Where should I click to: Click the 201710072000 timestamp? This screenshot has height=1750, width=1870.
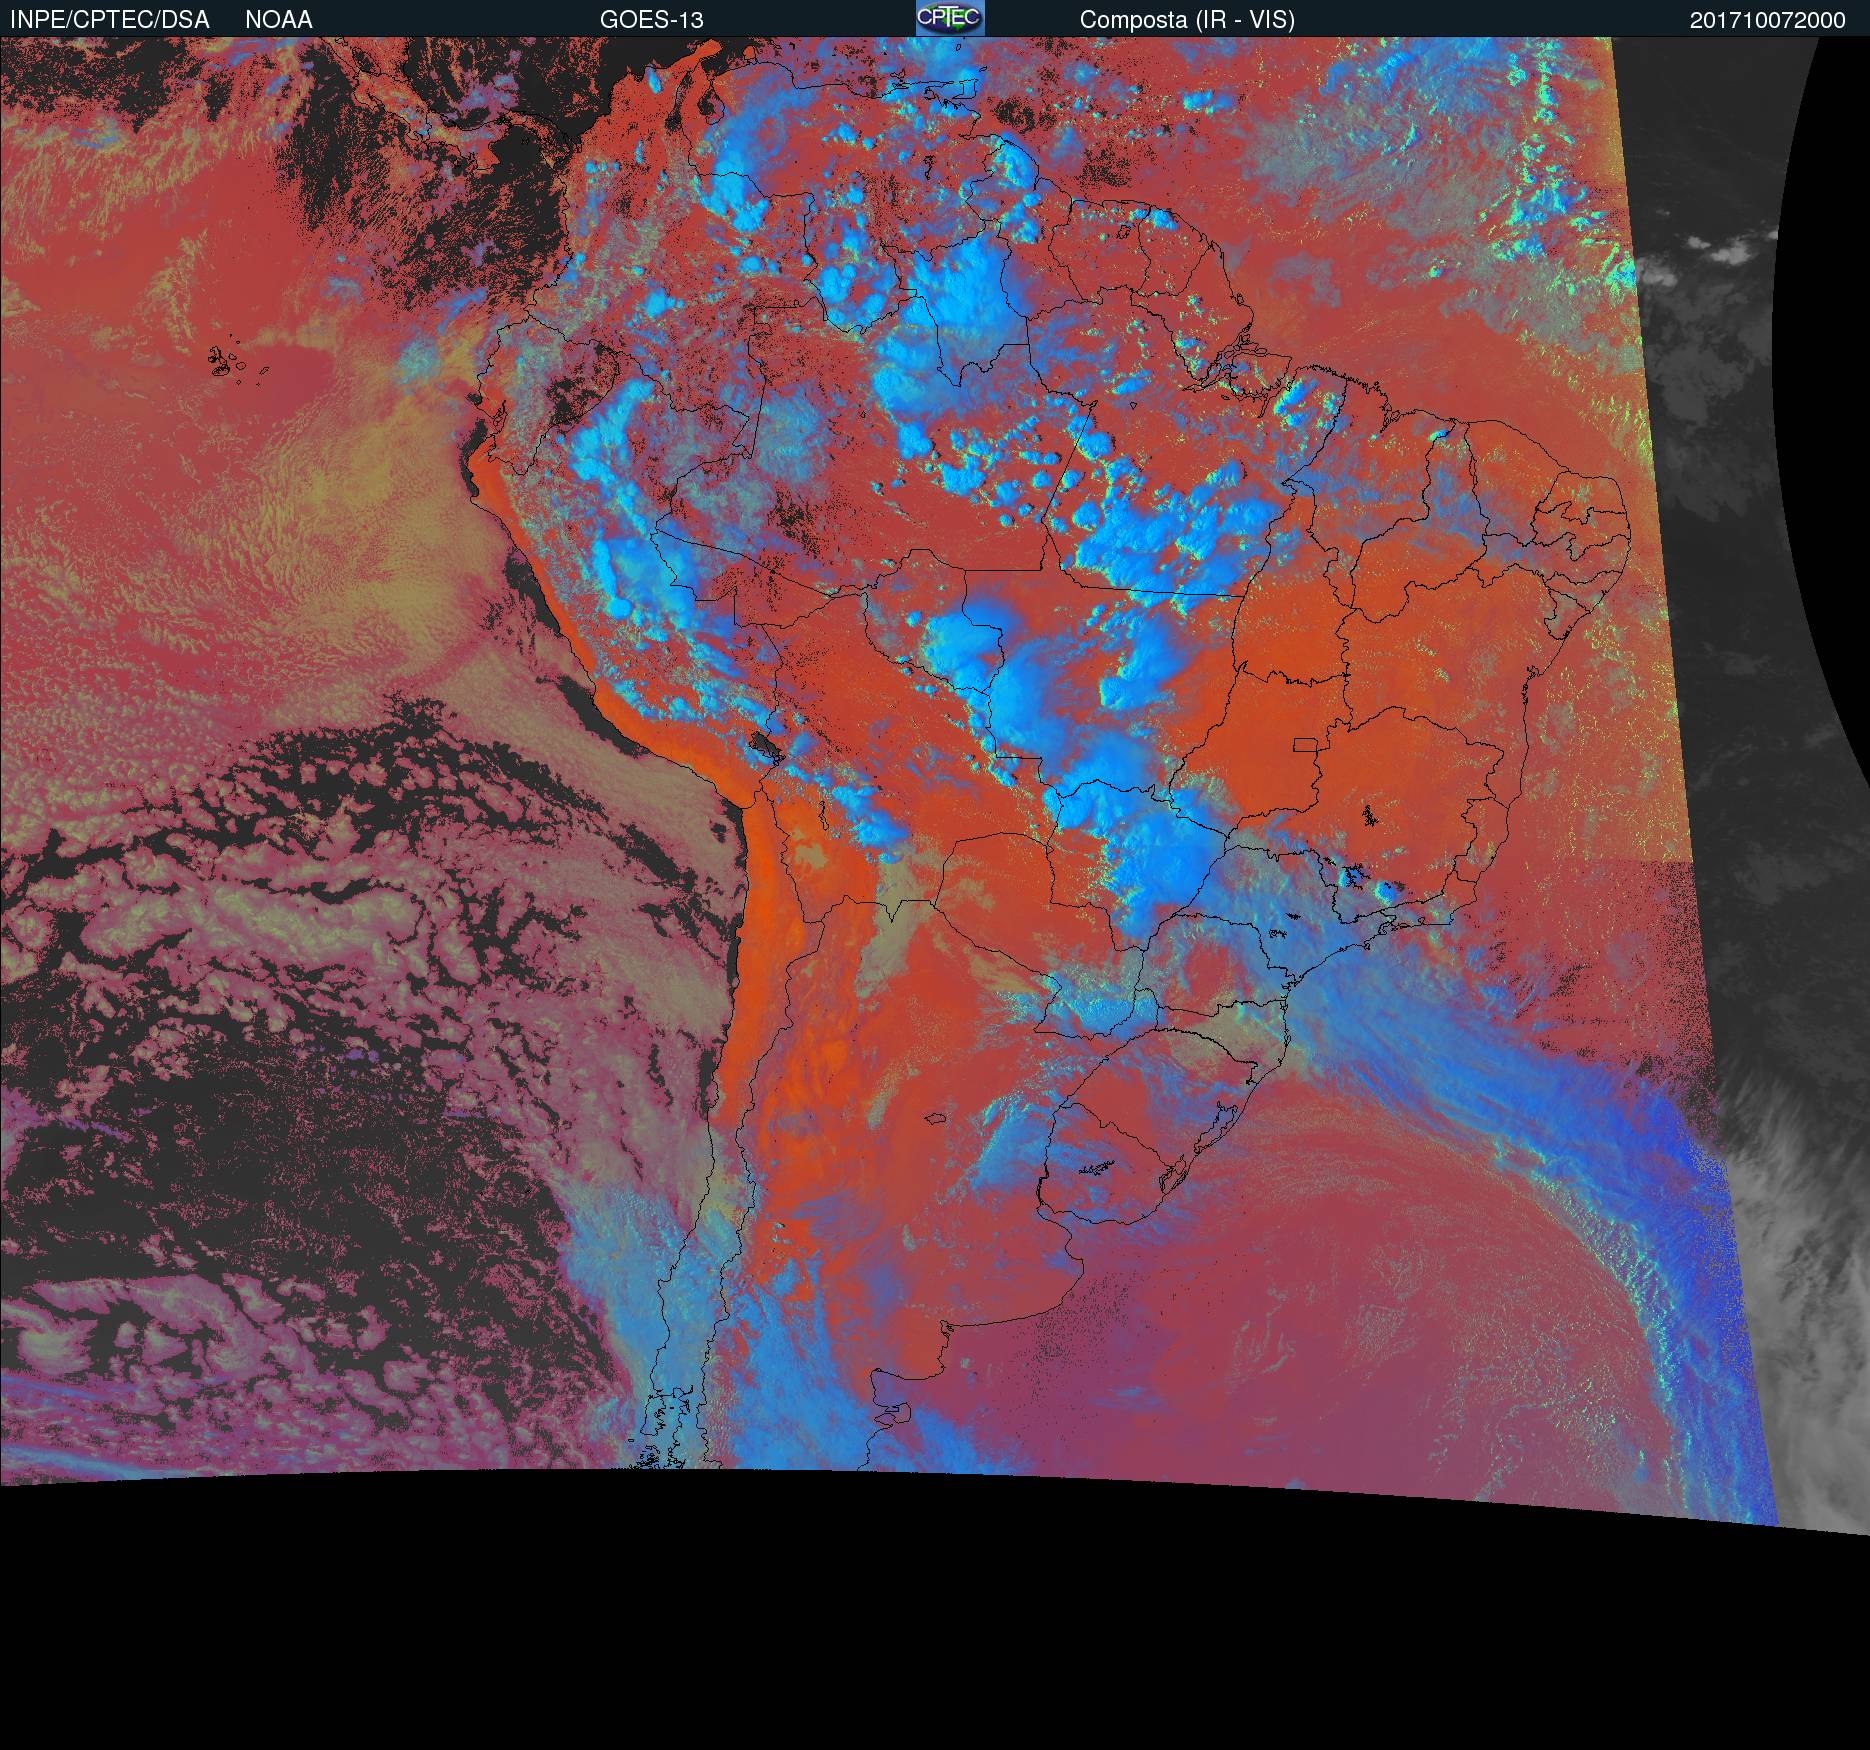tap(1767, 20)
